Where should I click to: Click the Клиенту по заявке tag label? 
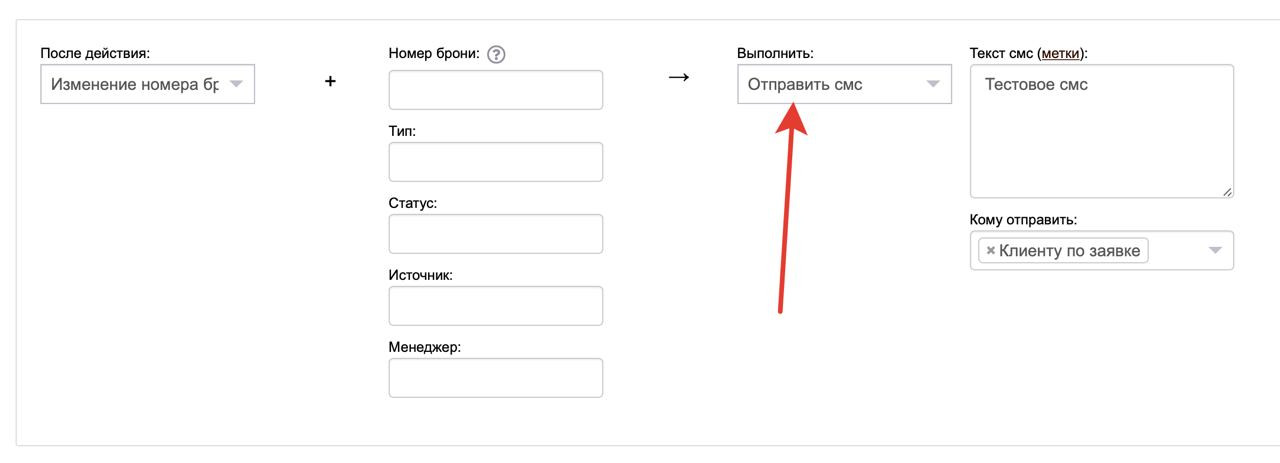tap(1070, 251)
